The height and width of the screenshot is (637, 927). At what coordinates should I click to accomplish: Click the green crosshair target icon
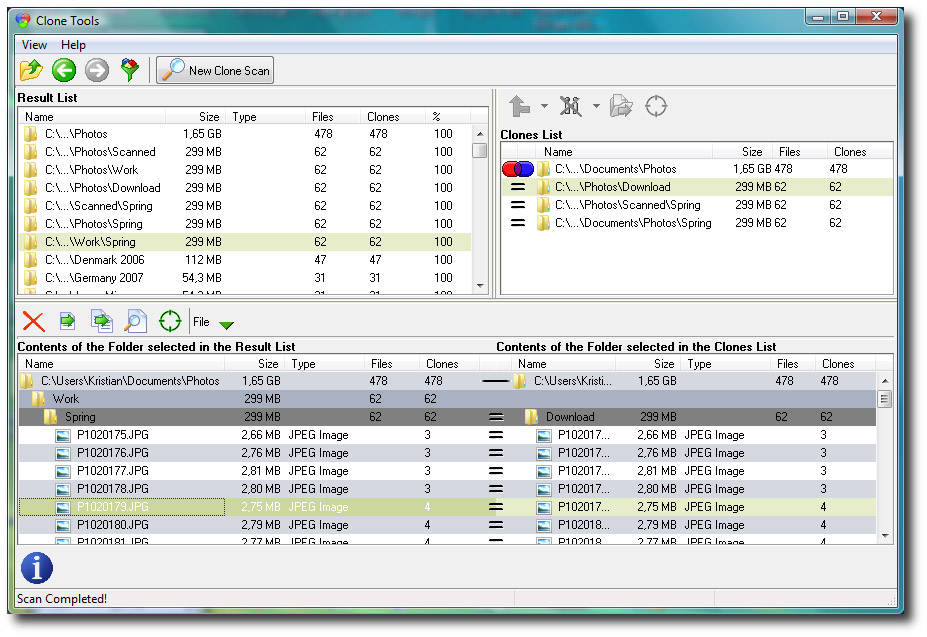coord(170,321)
